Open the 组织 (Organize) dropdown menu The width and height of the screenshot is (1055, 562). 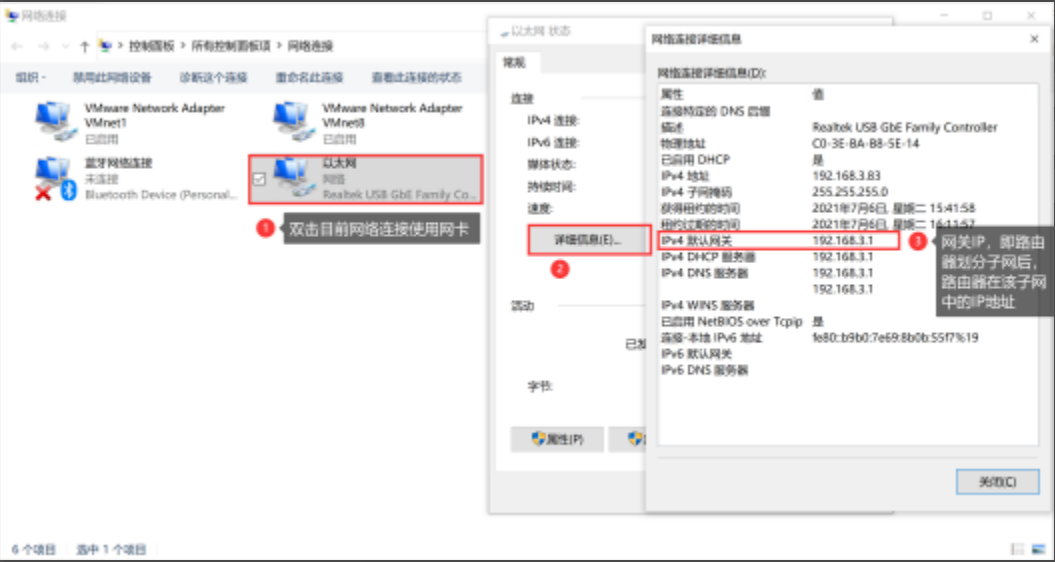[30, 77]
